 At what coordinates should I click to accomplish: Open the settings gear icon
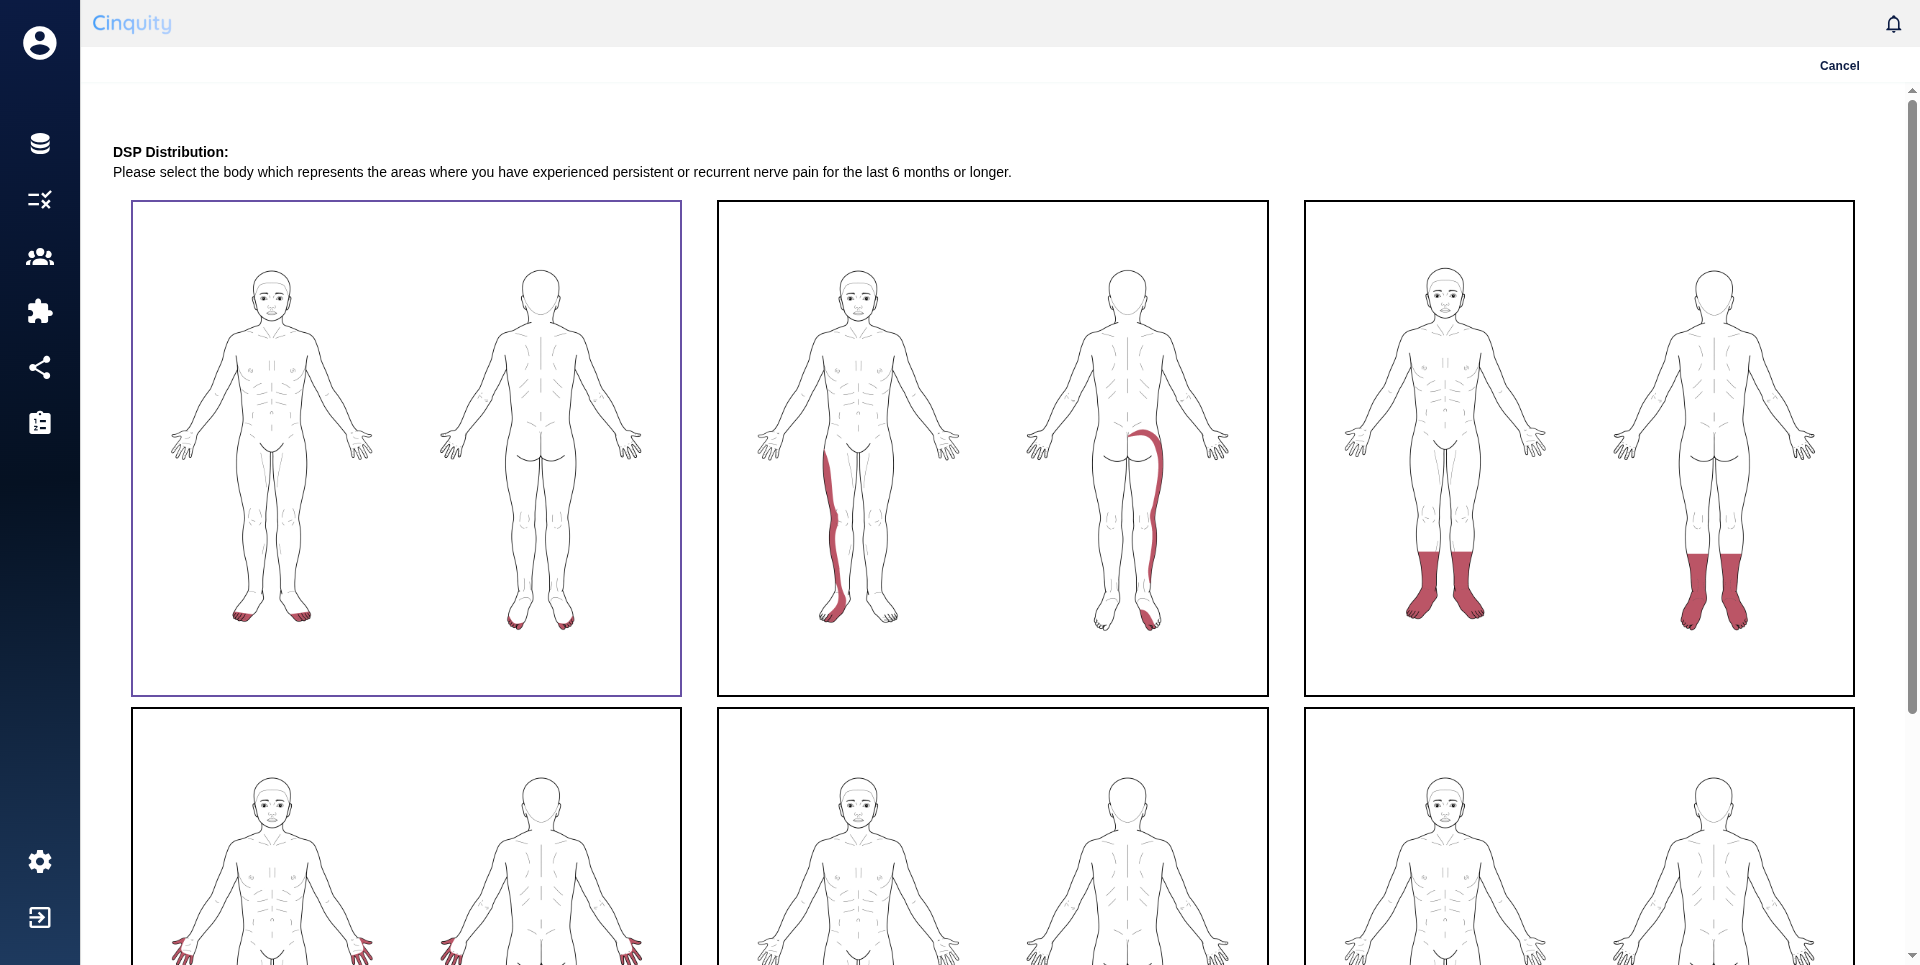(40, 861)
